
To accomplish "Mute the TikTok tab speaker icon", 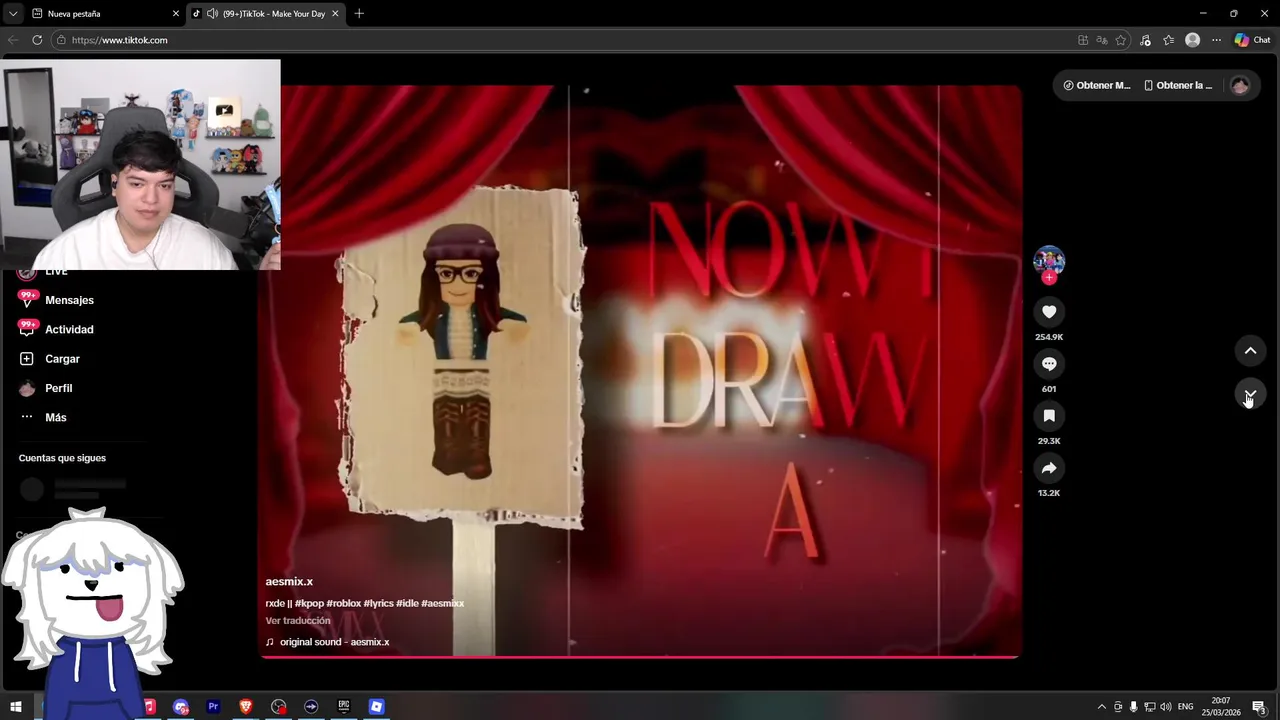I will (212, 14).
